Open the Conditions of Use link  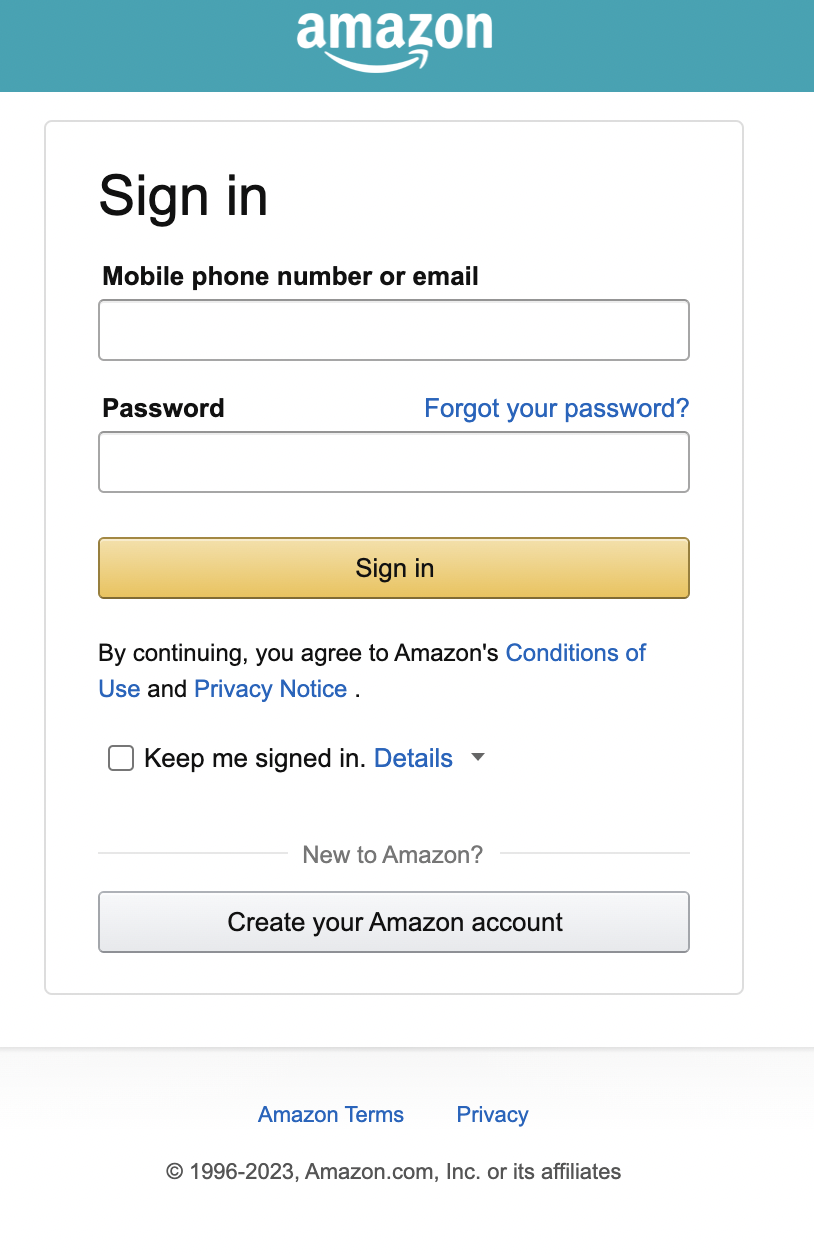[x=575, y=653]
